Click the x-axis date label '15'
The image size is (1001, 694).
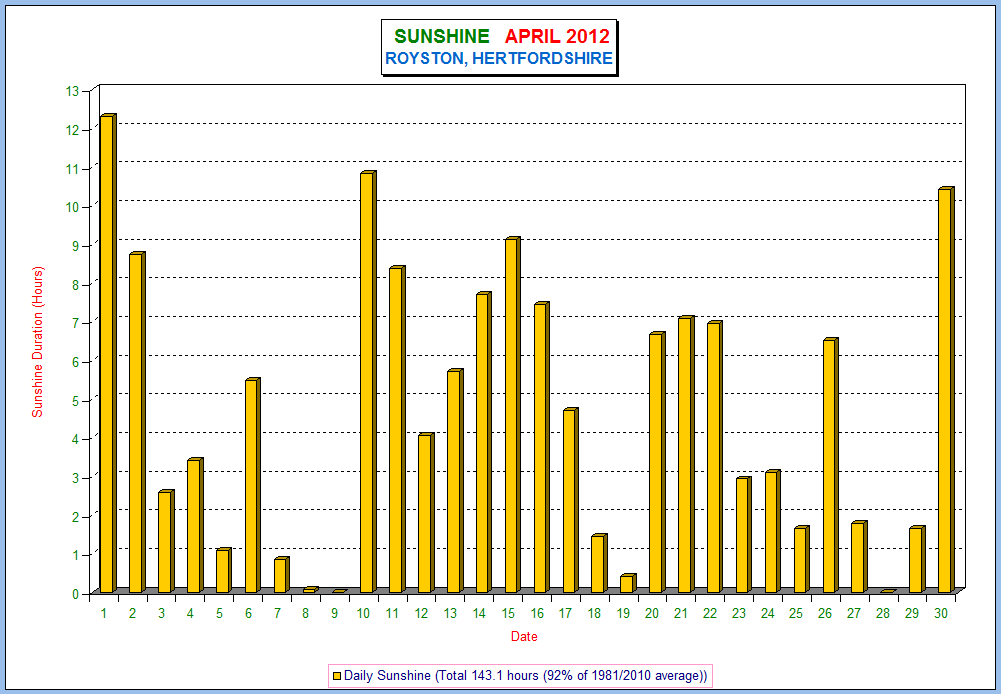[508, 614]
